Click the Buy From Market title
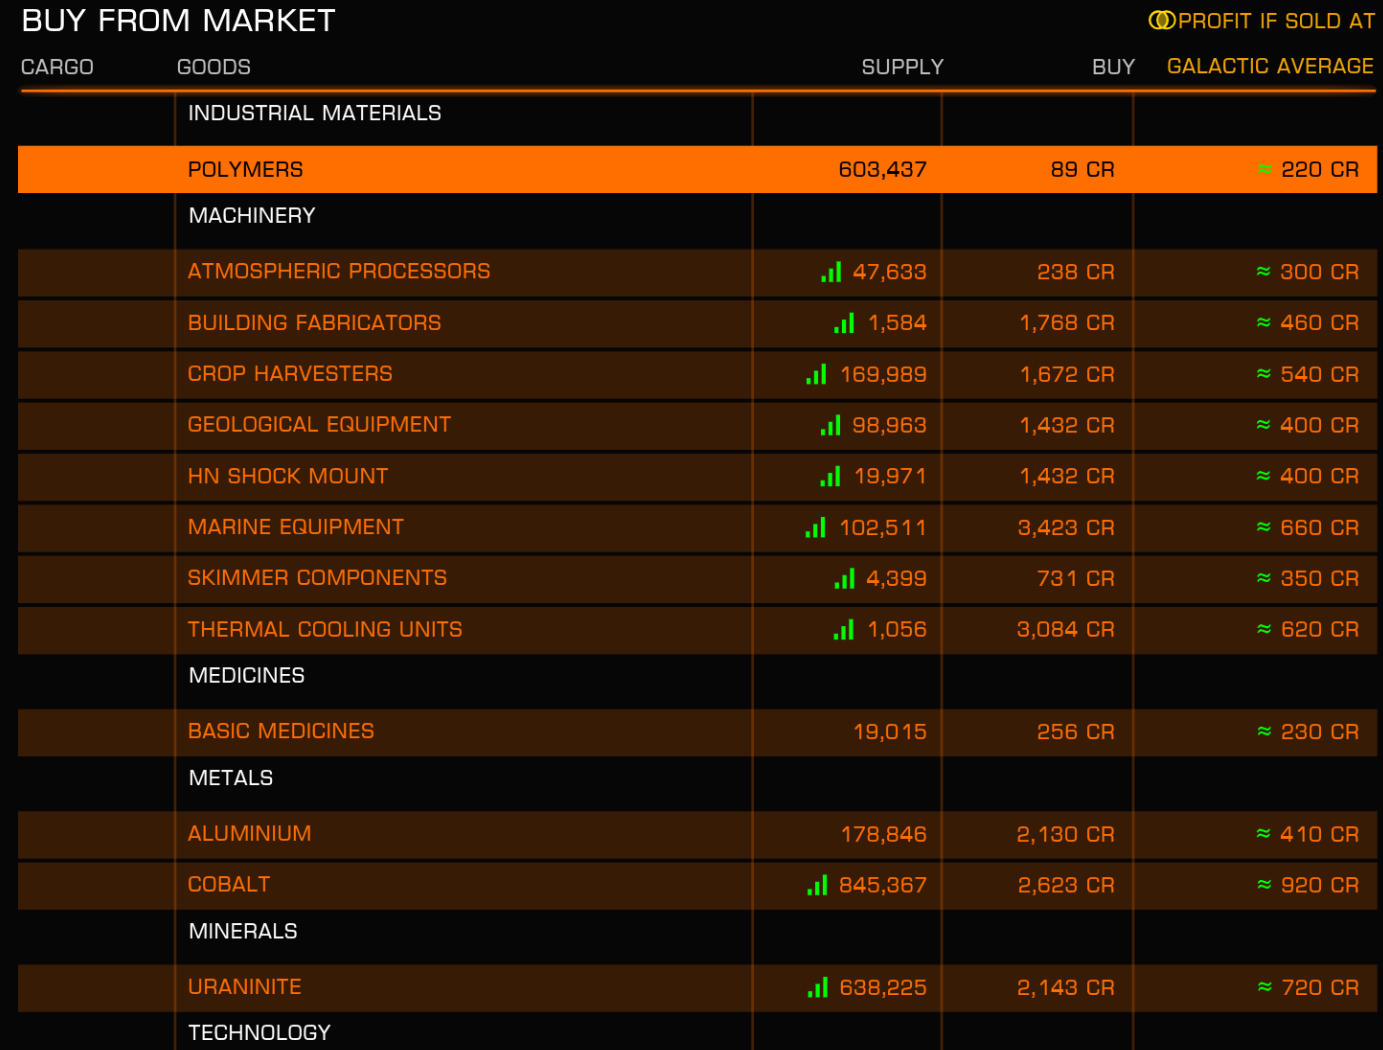Screen dimensions: 1383x1050 click(178, 21)
